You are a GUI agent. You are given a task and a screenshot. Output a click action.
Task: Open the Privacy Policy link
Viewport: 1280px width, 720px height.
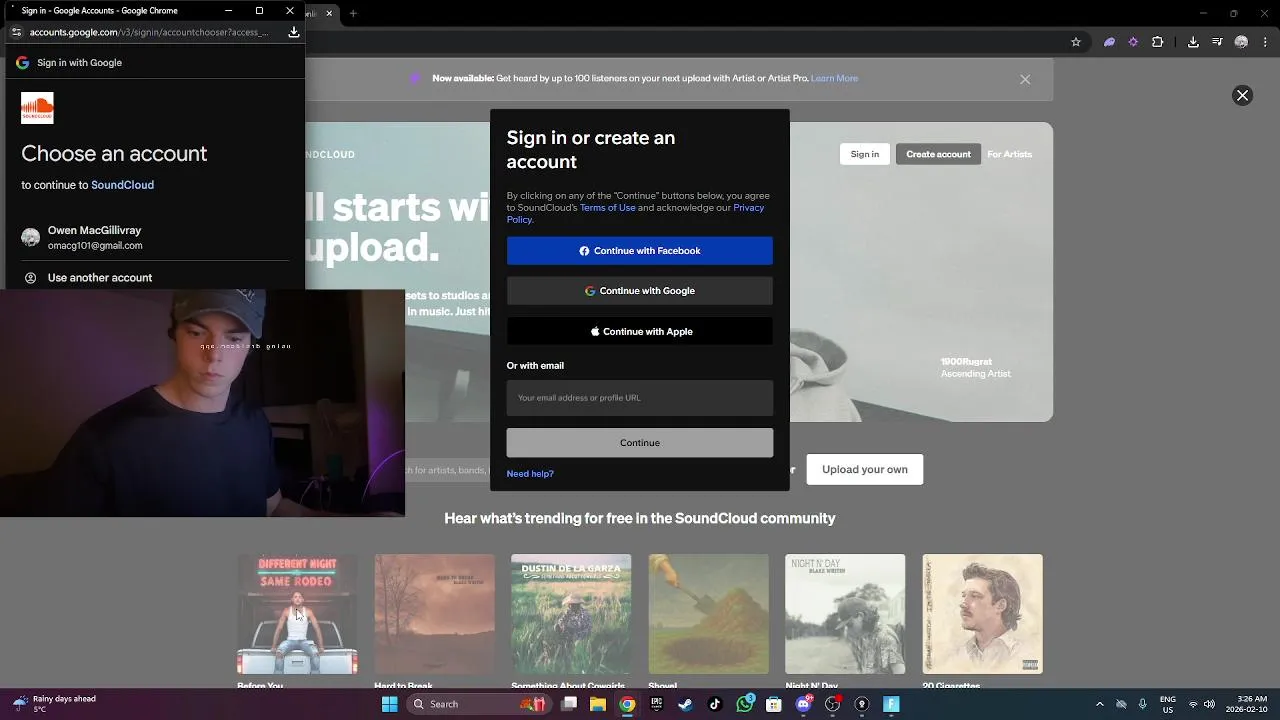(635, 214)
